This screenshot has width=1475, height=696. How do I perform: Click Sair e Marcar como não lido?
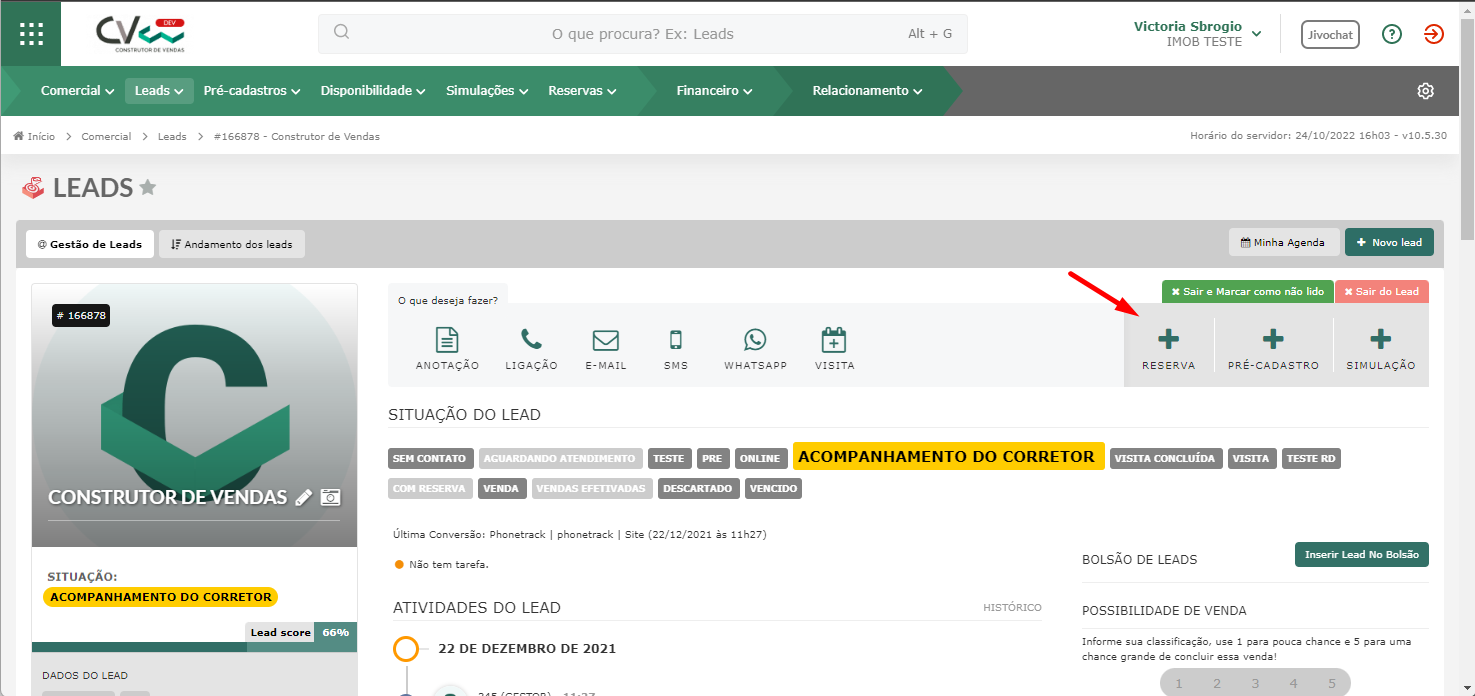[x=1248, y=292]
